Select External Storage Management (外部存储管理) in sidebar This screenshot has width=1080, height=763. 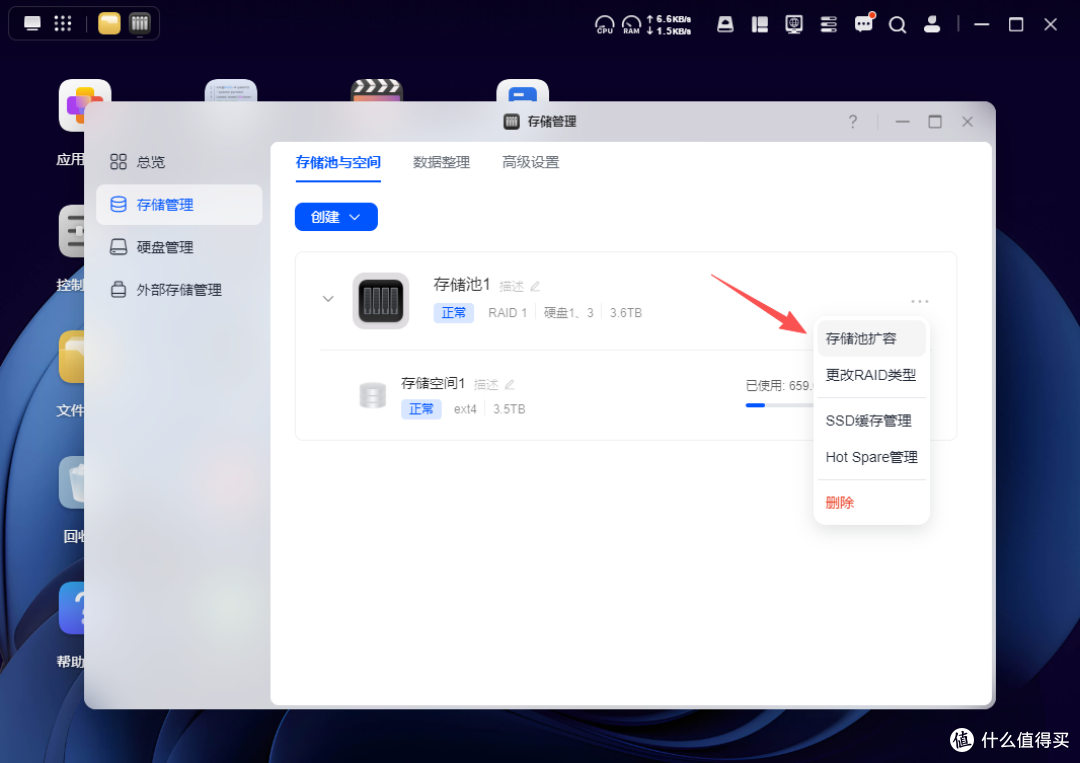point(179,290)
